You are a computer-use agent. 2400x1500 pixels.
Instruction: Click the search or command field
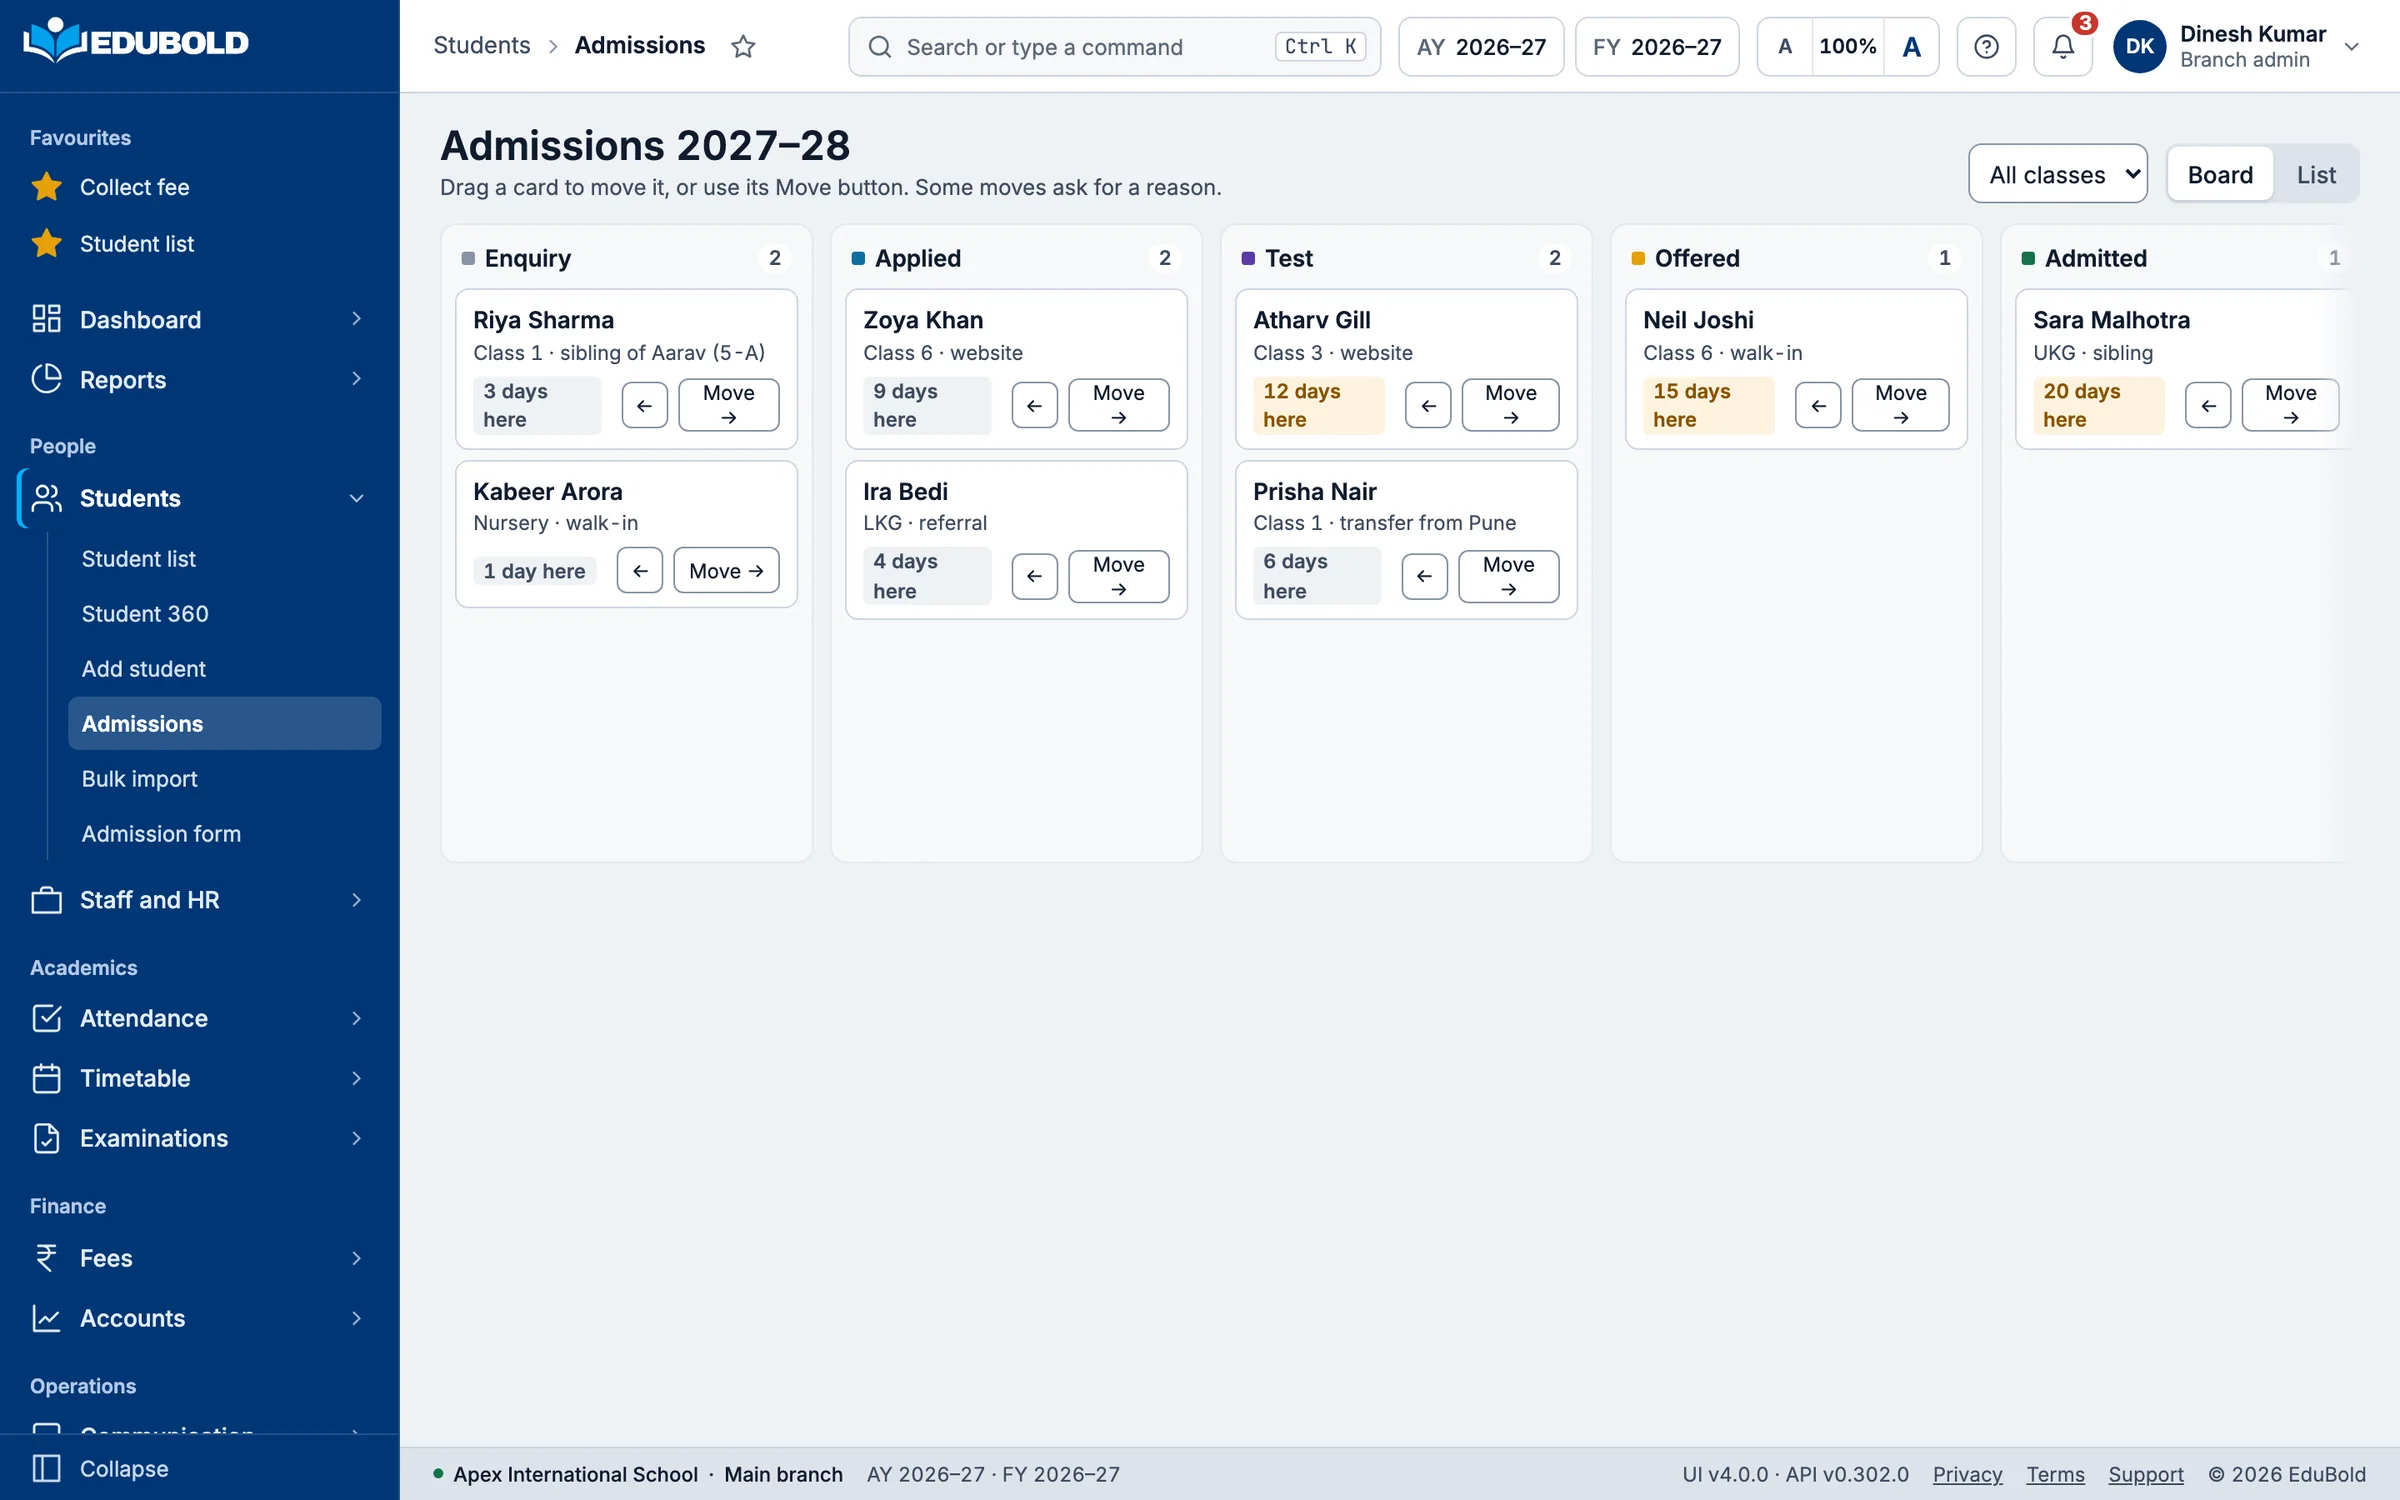1114,47
